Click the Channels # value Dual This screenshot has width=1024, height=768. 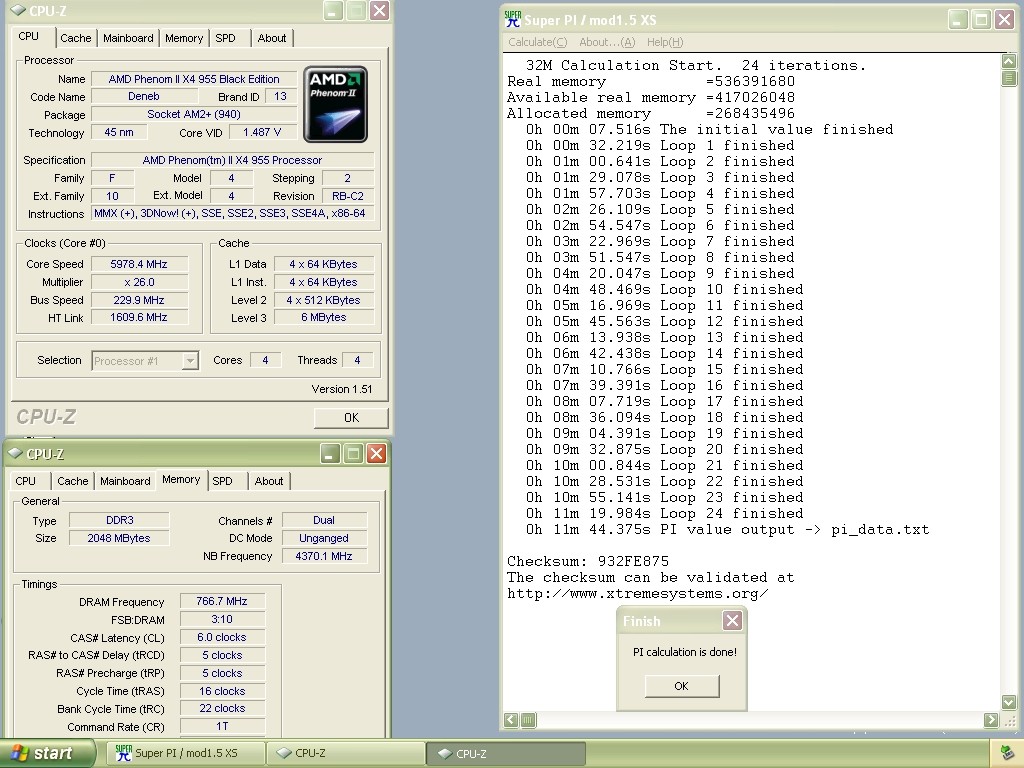click(x=324, y=520)
